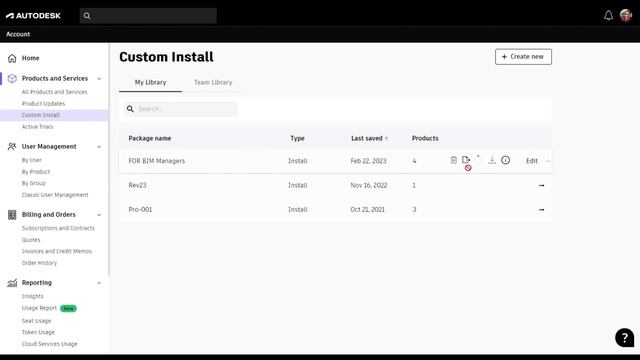Image resolution: width=640 pixels, height=360 pixels.
Task: Collapse the User Management section
Action: tap(99, 147)
